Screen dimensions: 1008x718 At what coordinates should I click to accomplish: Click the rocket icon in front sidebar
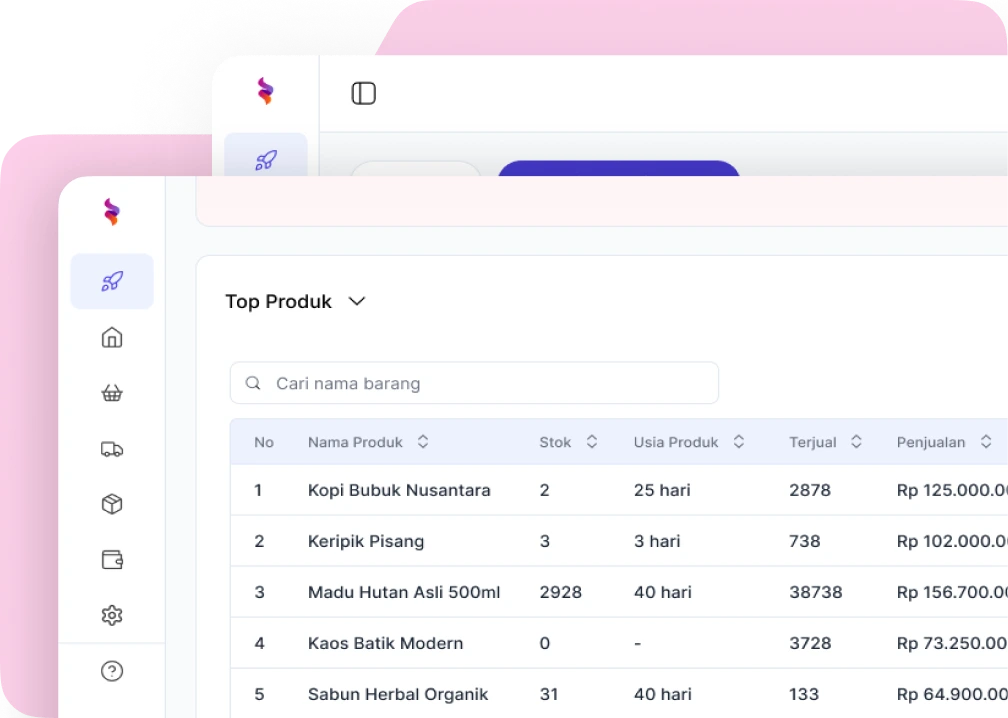tap(112, 281)
